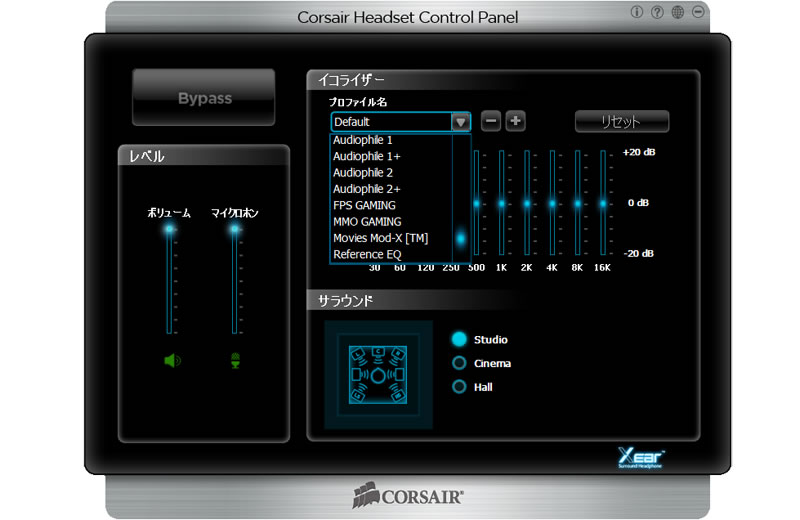Minimize the Corsair control panel
The width and height of the screenshot is (800, 520).
point(698,12)
